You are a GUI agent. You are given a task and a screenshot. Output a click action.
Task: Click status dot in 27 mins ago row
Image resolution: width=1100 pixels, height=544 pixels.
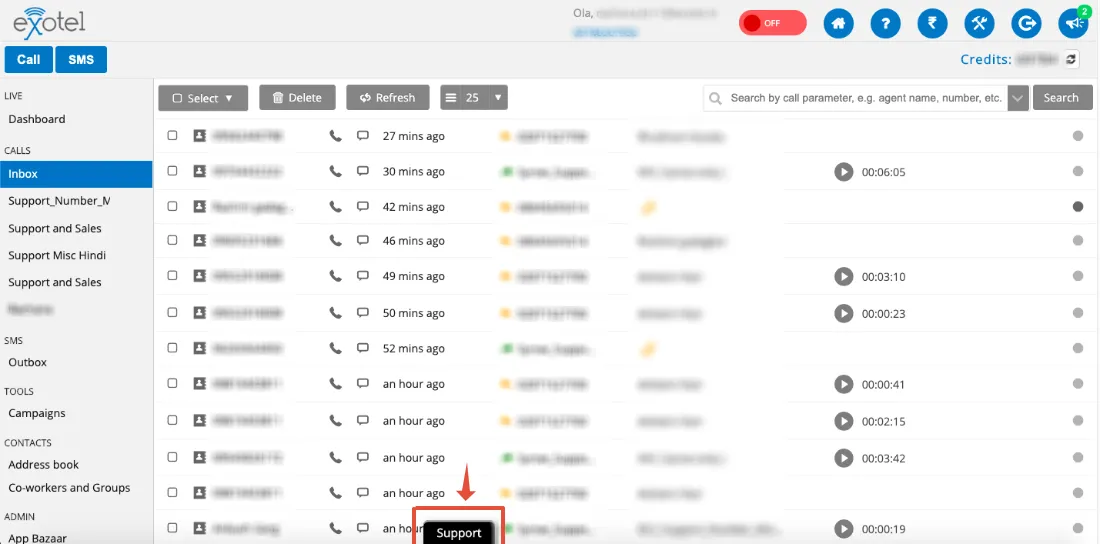click(x=1078, y=135)
